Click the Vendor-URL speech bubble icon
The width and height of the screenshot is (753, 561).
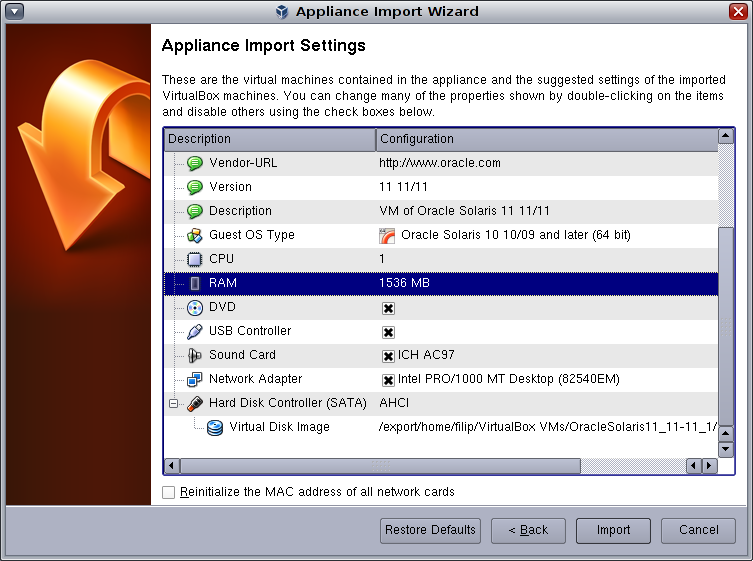[x=194, y=163]
